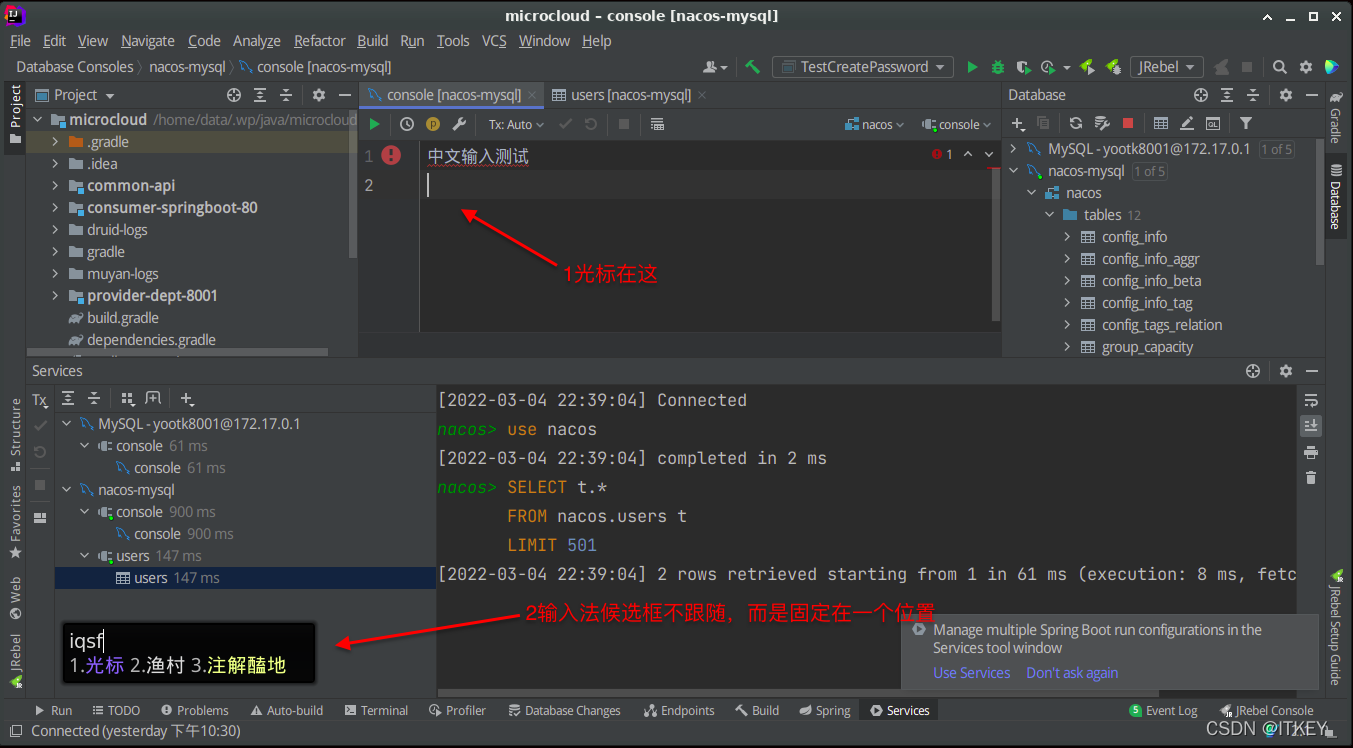This screenshot has height=748, width=1353.
Task: Open Services panel settings gear
Action: click(1286, 371)
